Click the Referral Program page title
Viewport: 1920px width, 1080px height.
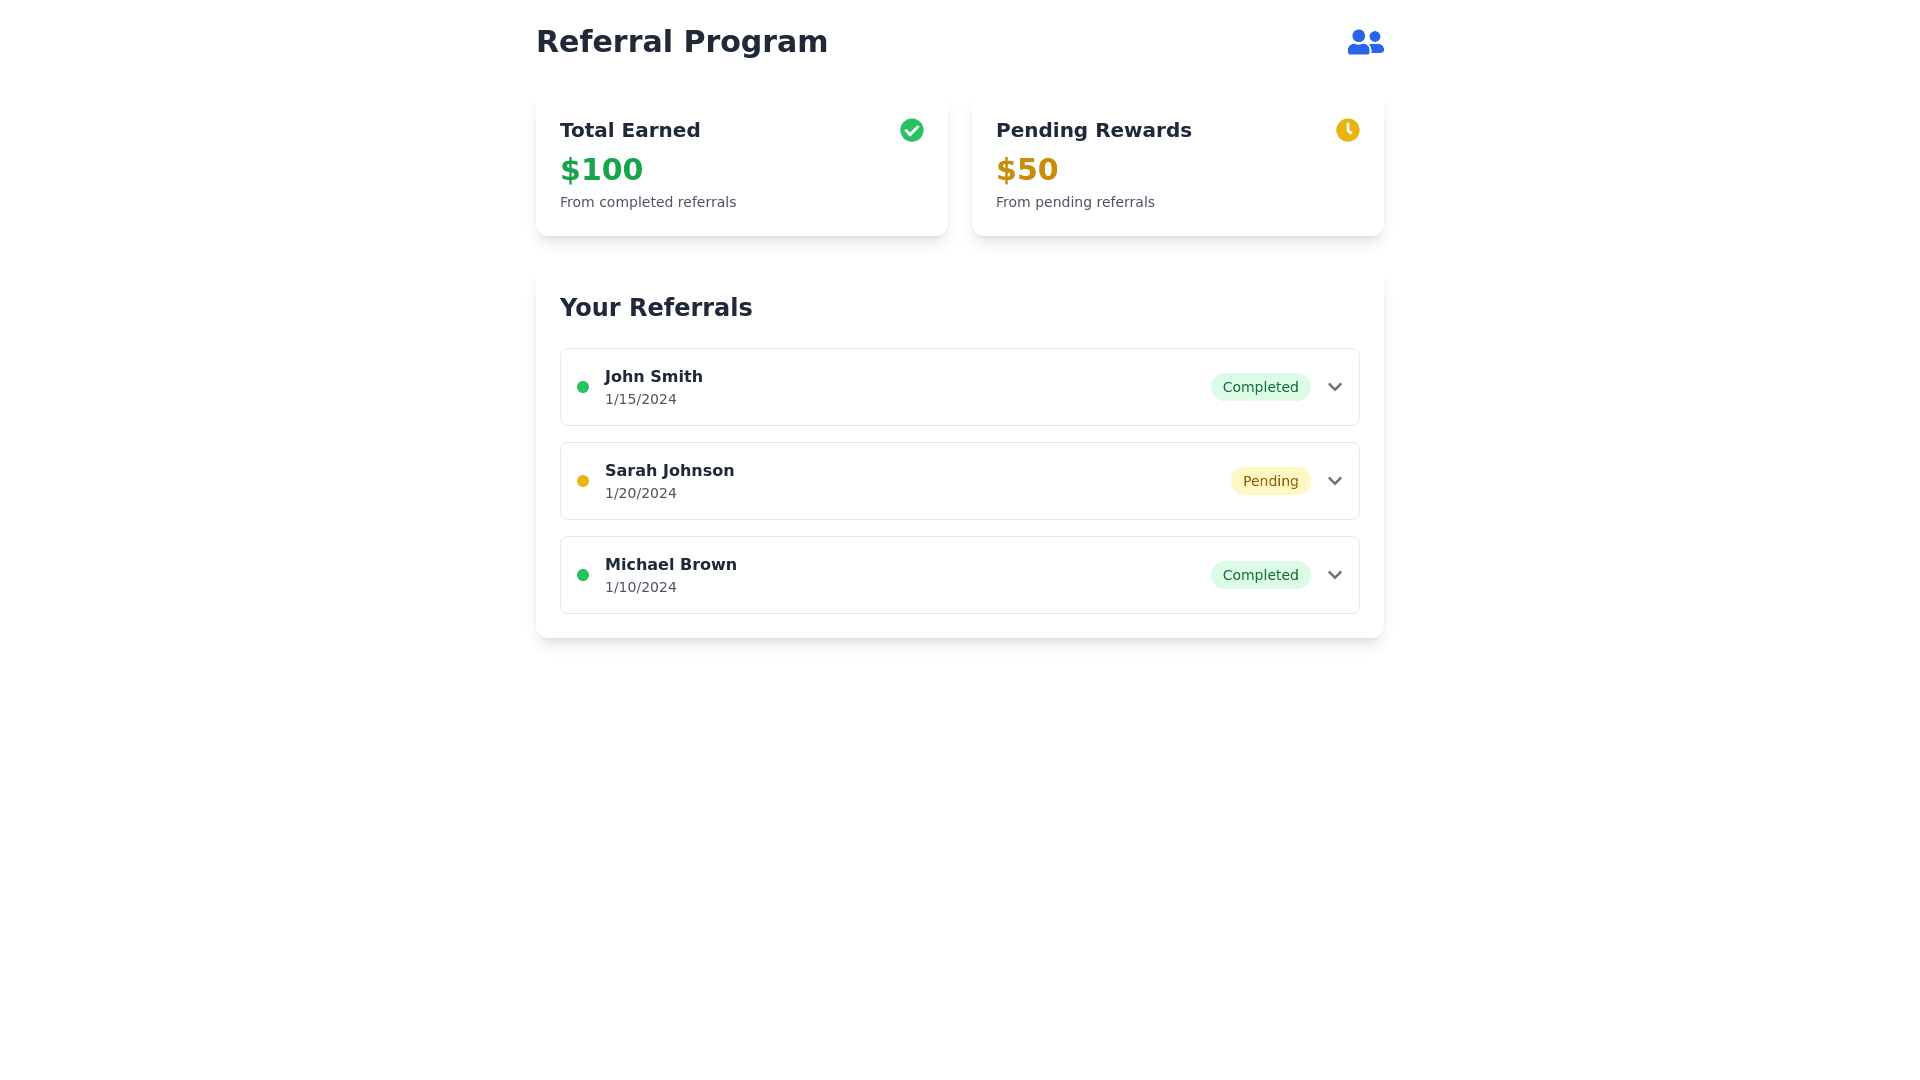point(681,42)
